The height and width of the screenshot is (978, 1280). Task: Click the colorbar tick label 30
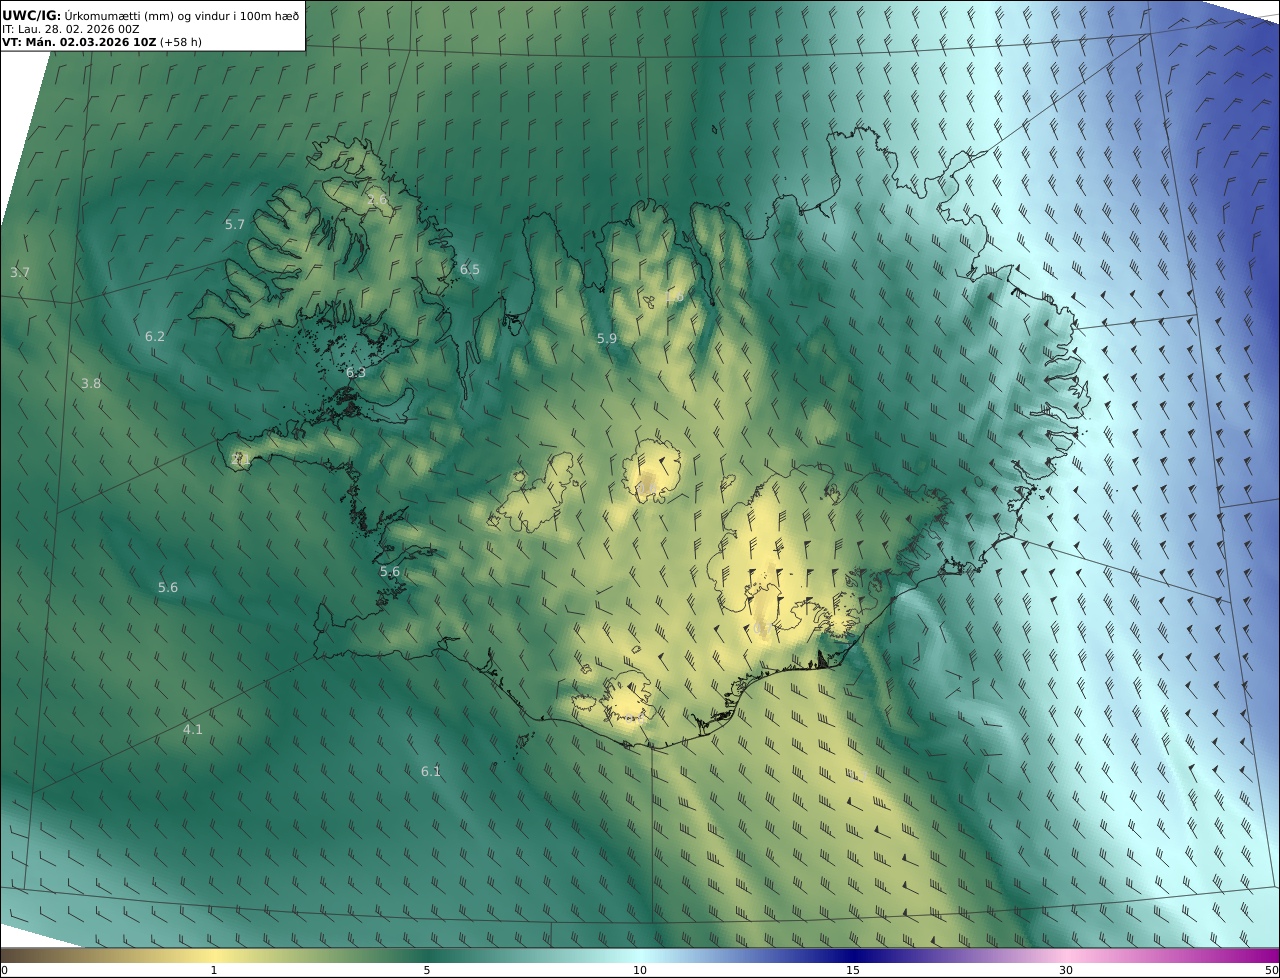(x=1066, y=970)
